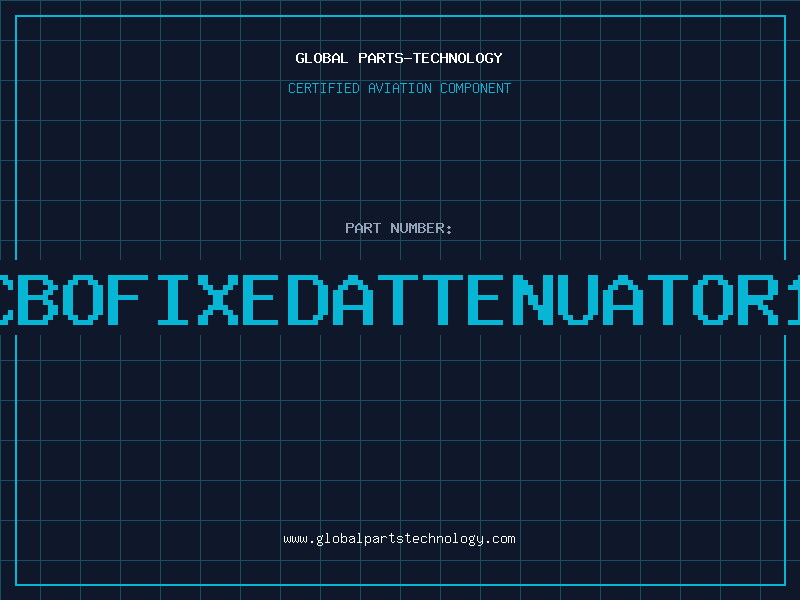This screenshot has width=800, height=600.
Task: Click the PART NUMBER: label
Action: tap(399, 228)
